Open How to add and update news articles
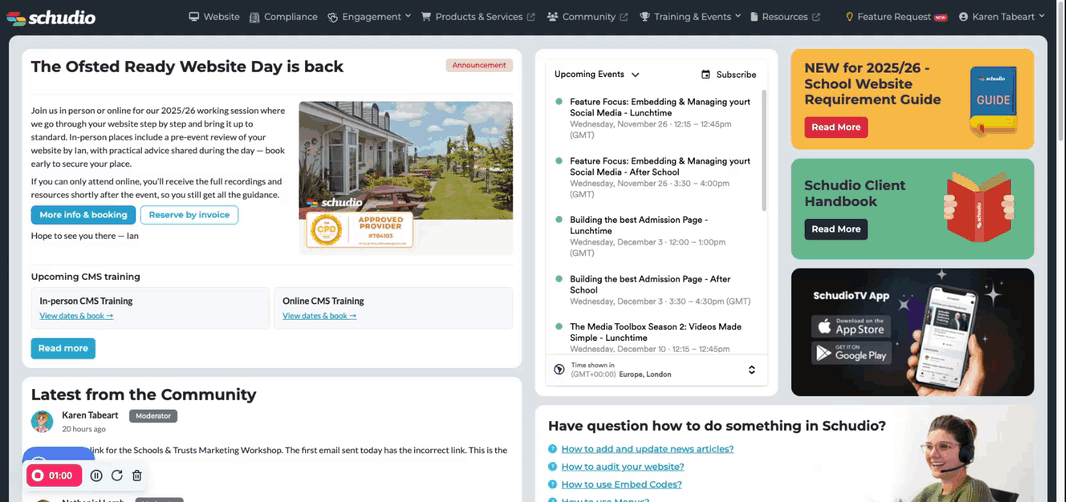The image size is (1066, 502). pyautogui.click(x=647, y=449)
